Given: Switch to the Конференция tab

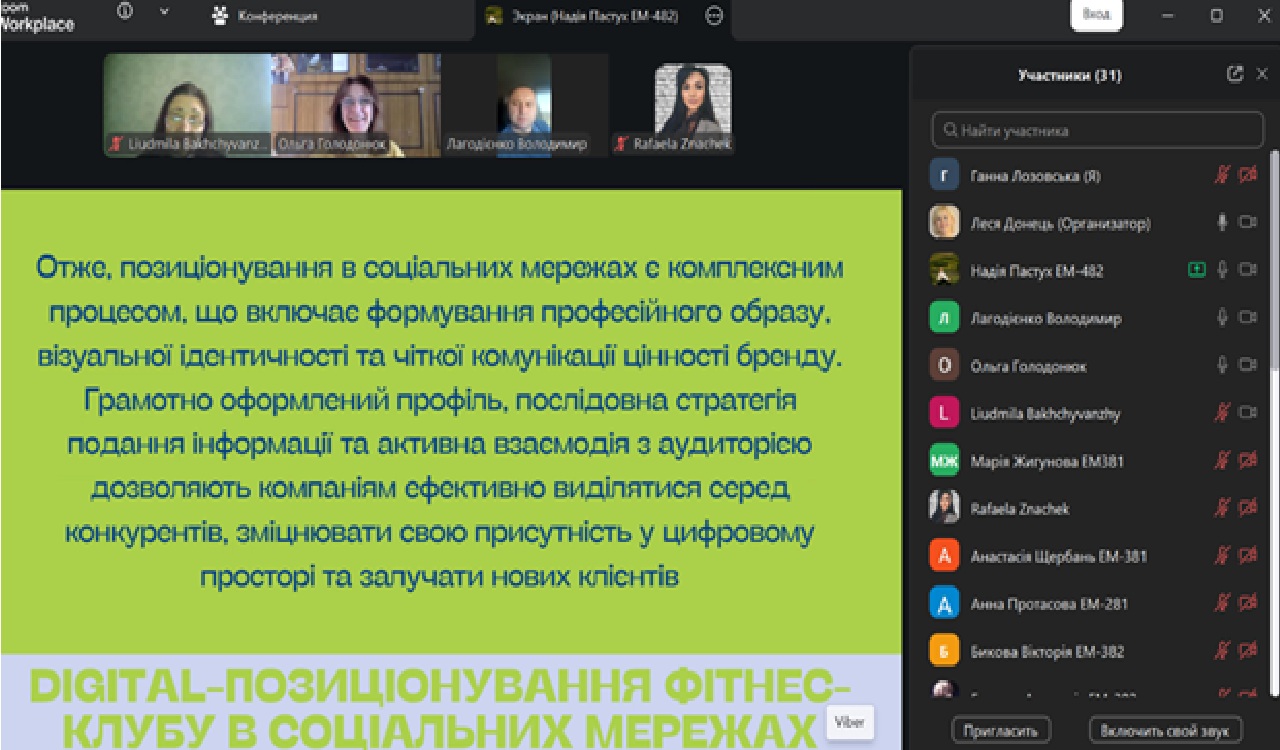Looking at the screenshot, I should (265, 16).
